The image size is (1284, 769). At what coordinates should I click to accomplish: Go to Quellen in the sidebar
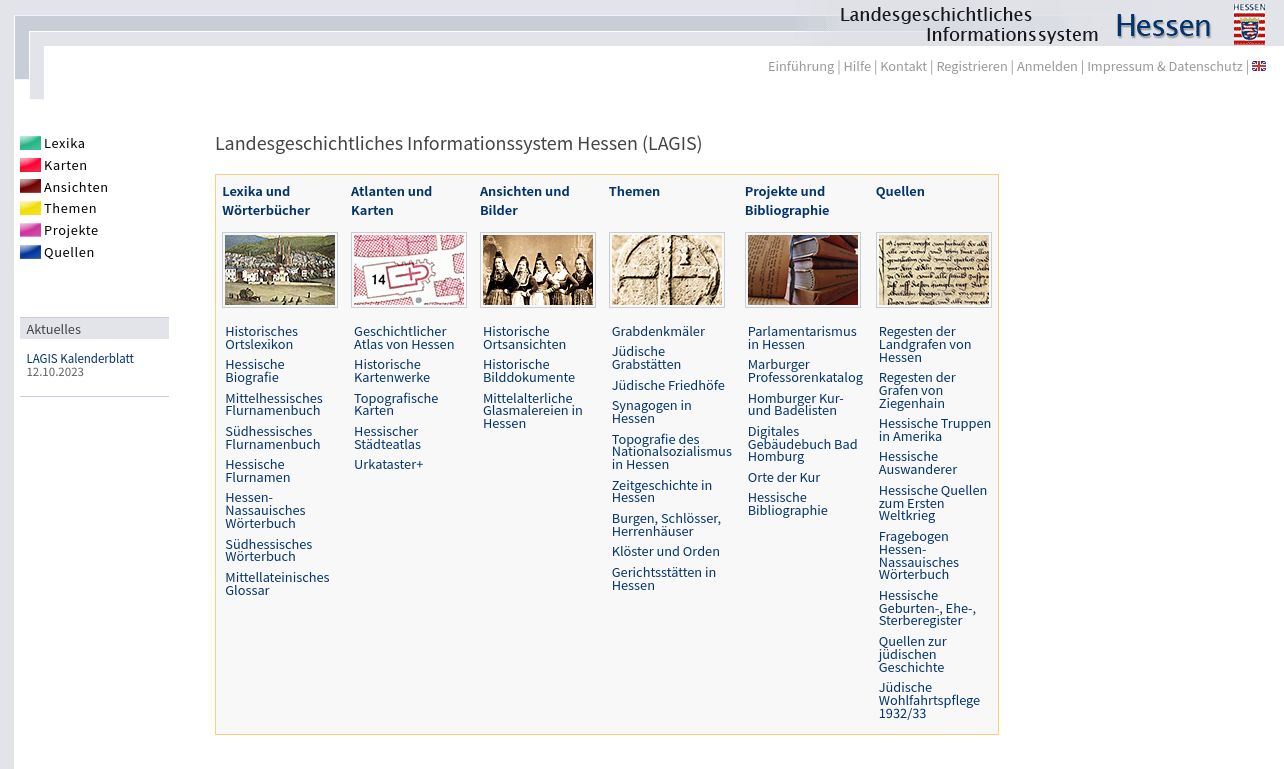pos(70,252)
